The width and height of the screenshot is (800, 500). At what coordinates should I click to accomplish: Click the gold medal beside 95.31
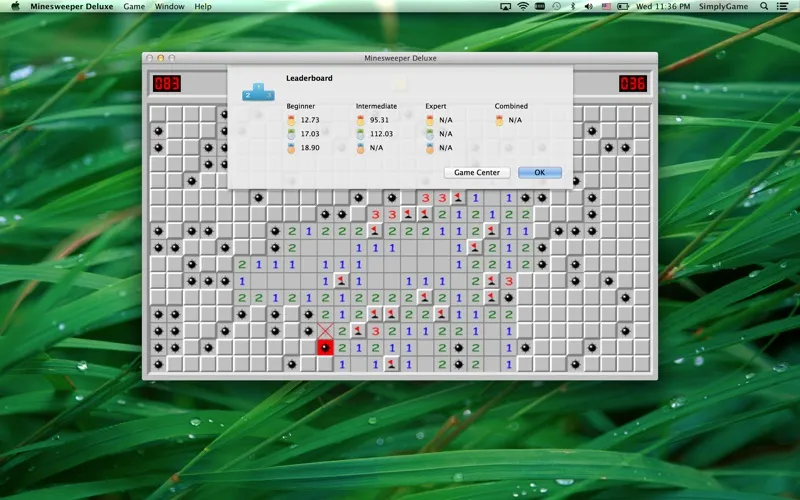(x=360, y=120)
